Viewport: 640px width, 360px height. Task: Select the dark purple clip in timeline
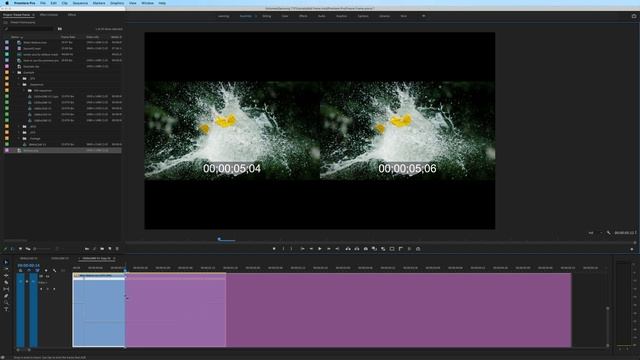coord(399,310)
